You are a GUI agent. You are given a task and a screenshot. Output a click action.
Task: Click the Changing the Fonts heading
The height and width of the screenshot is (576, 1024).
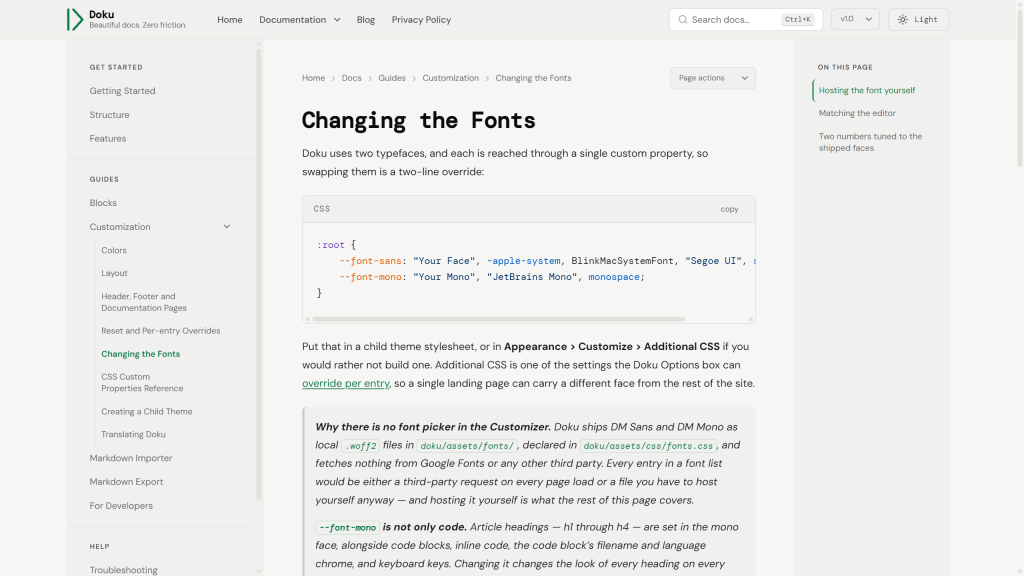click(x=419, y=120)
